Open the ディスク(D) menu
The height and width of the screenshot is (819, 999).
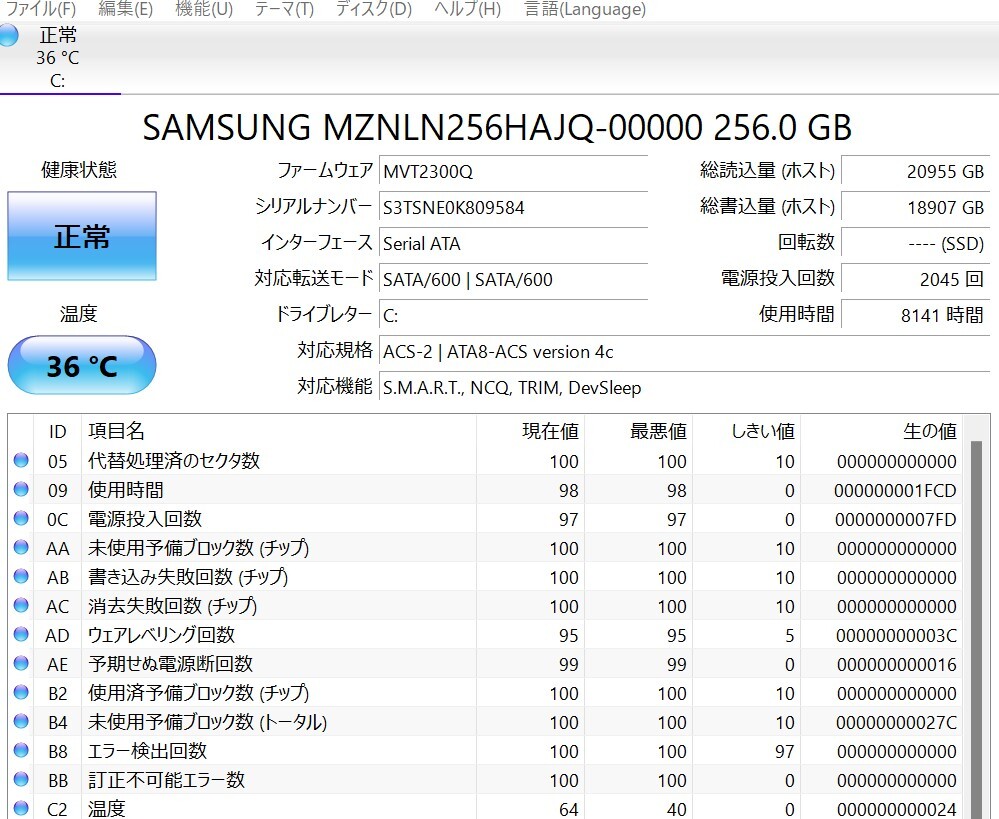(374, 9)
